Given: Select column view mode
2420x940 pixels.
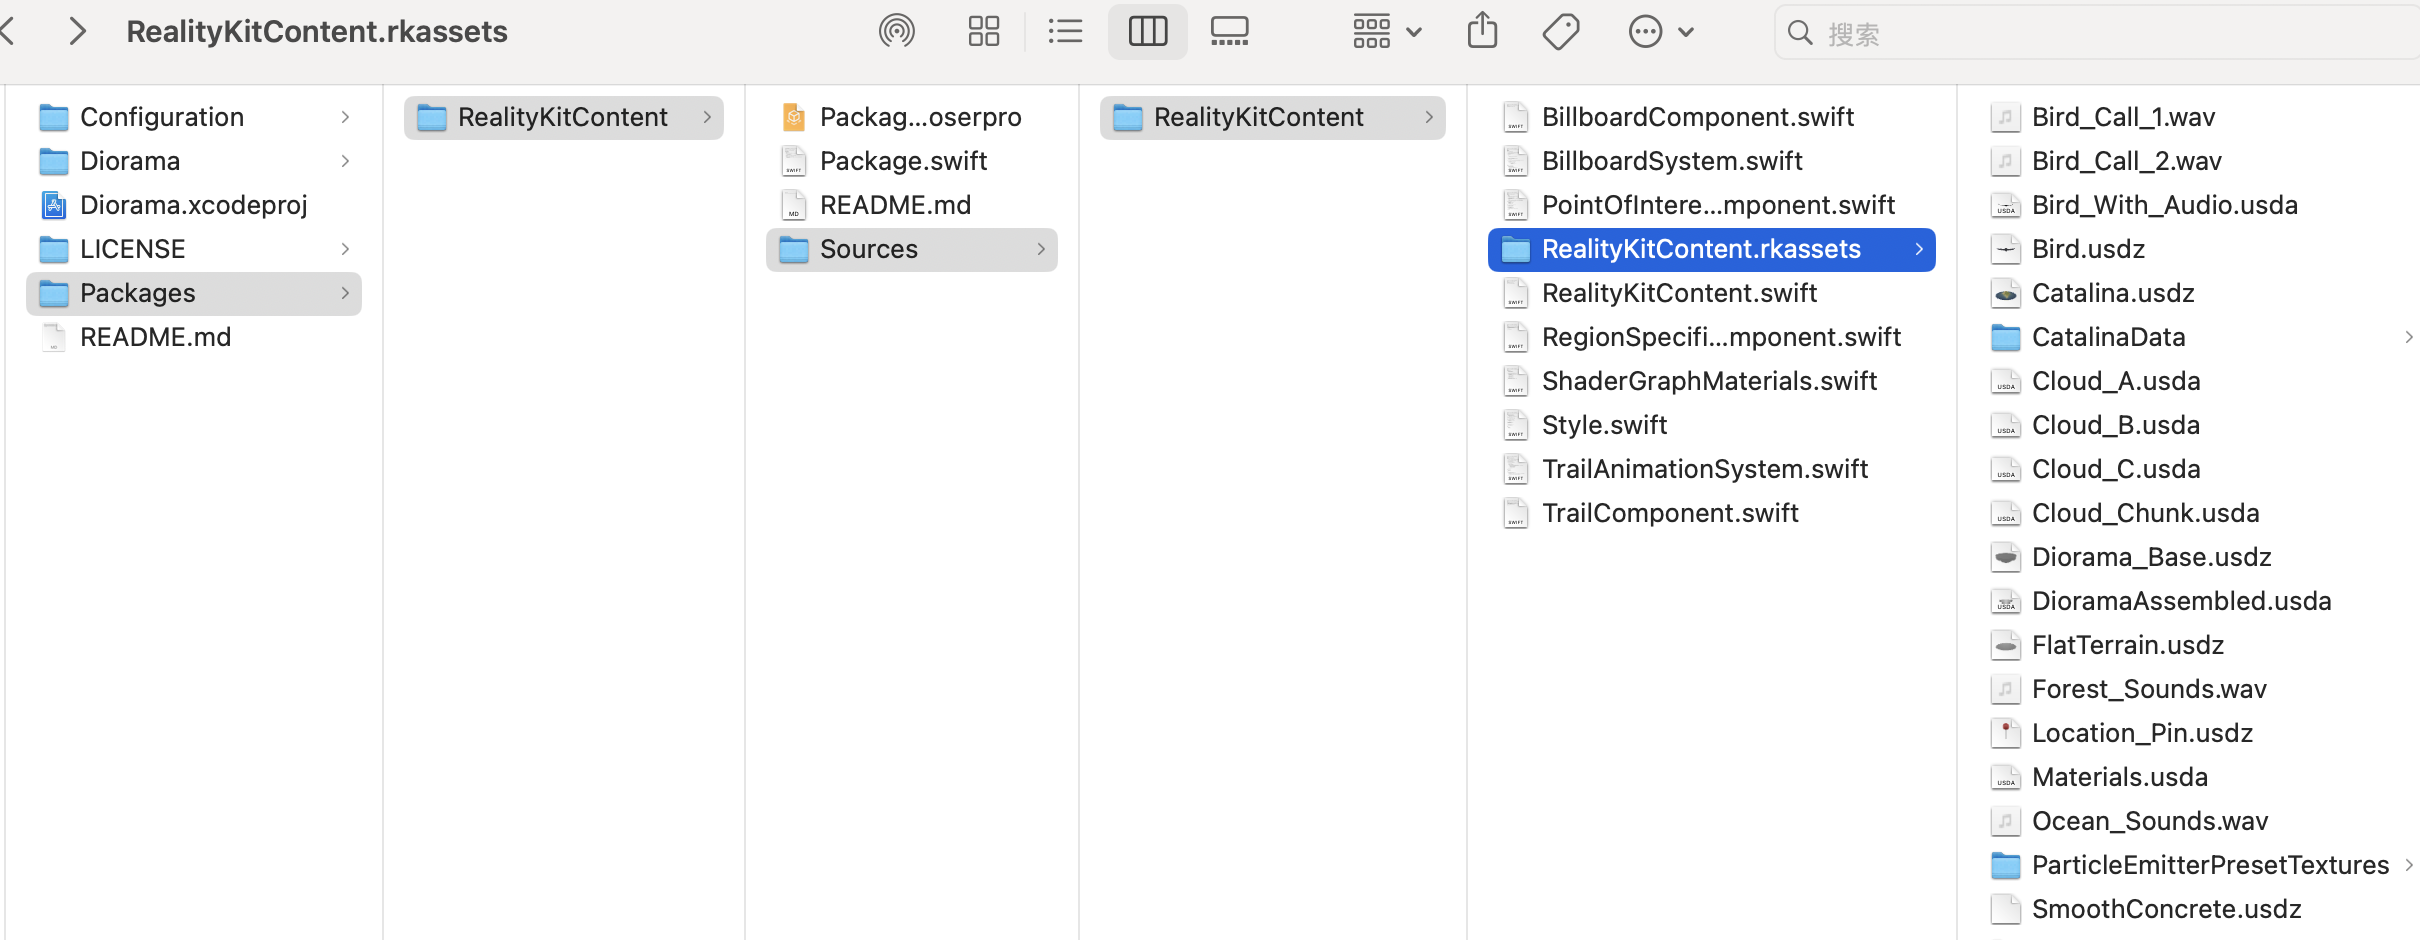Looking at the screenshot, I should (1147, 32).
